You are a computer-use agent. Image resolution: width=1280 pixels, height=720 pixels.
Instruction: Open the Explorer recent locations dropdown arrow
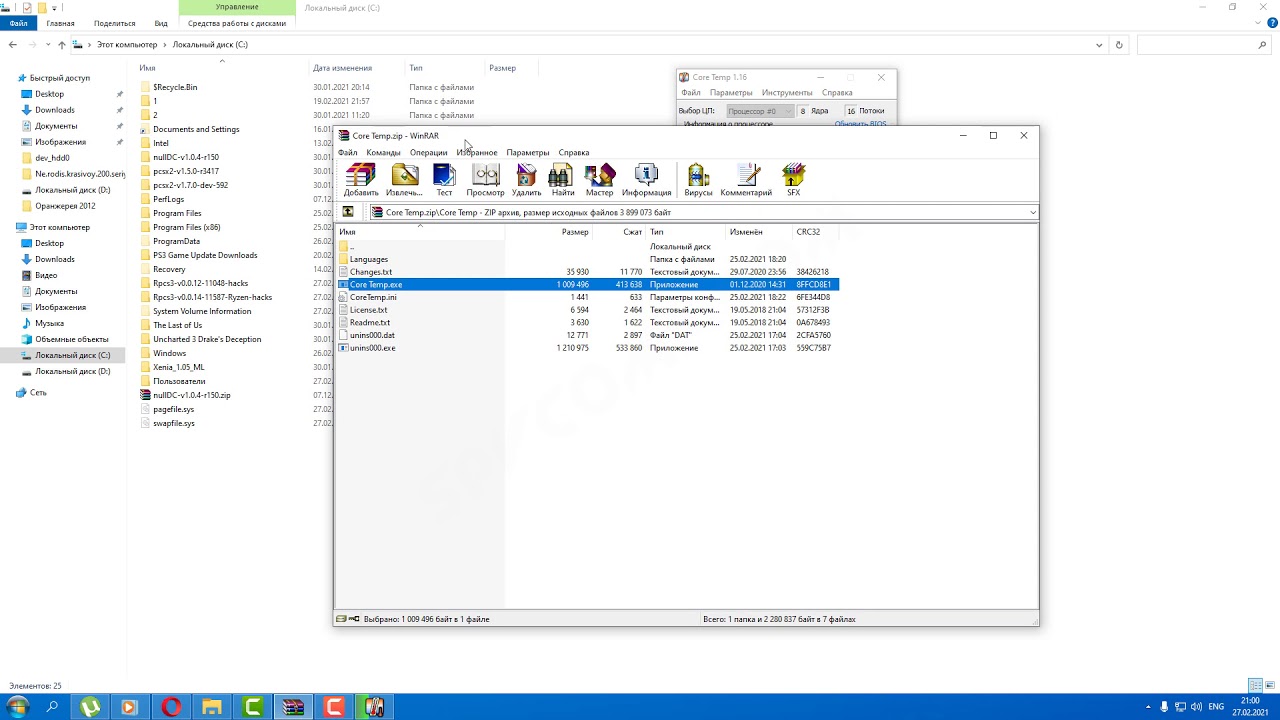(48, 45)
